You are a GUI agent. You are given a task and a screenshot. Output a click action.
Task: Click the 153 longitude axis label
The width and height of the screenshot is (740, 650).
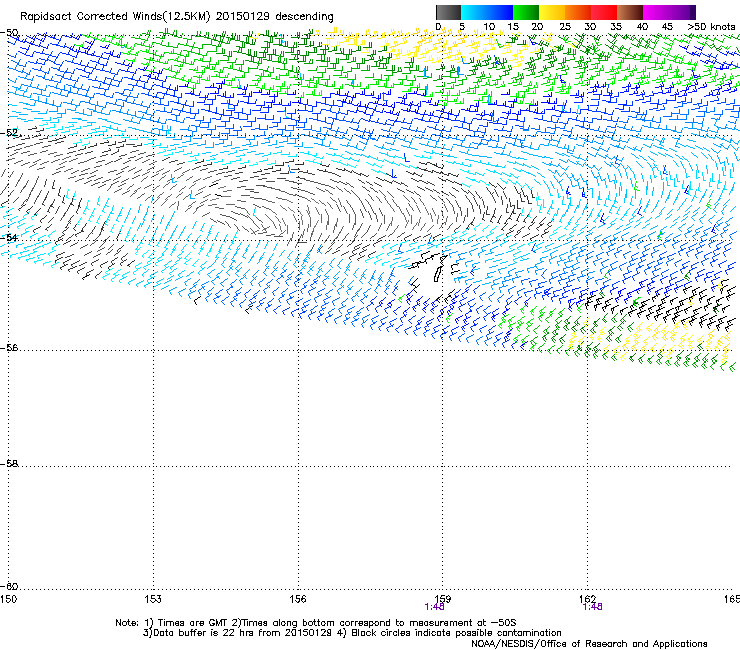[x=153, y=599]
